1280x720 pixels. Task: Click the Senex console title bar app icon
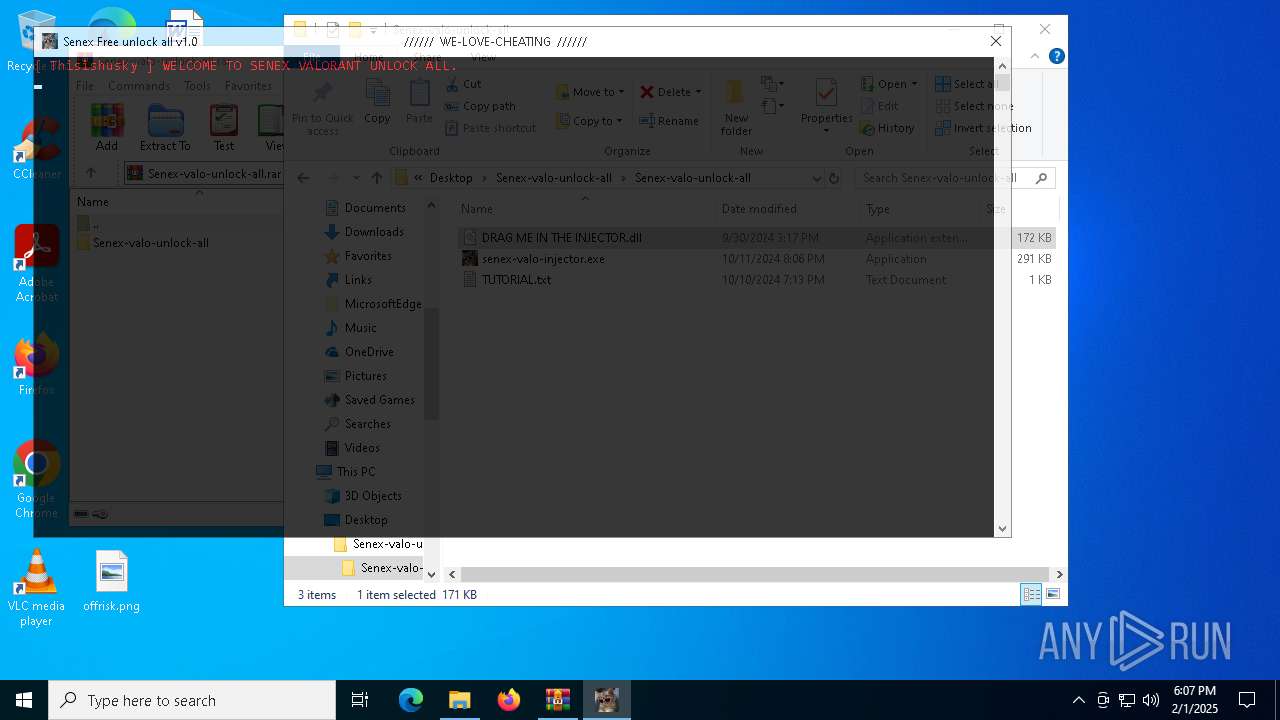(x=50, y=41)
